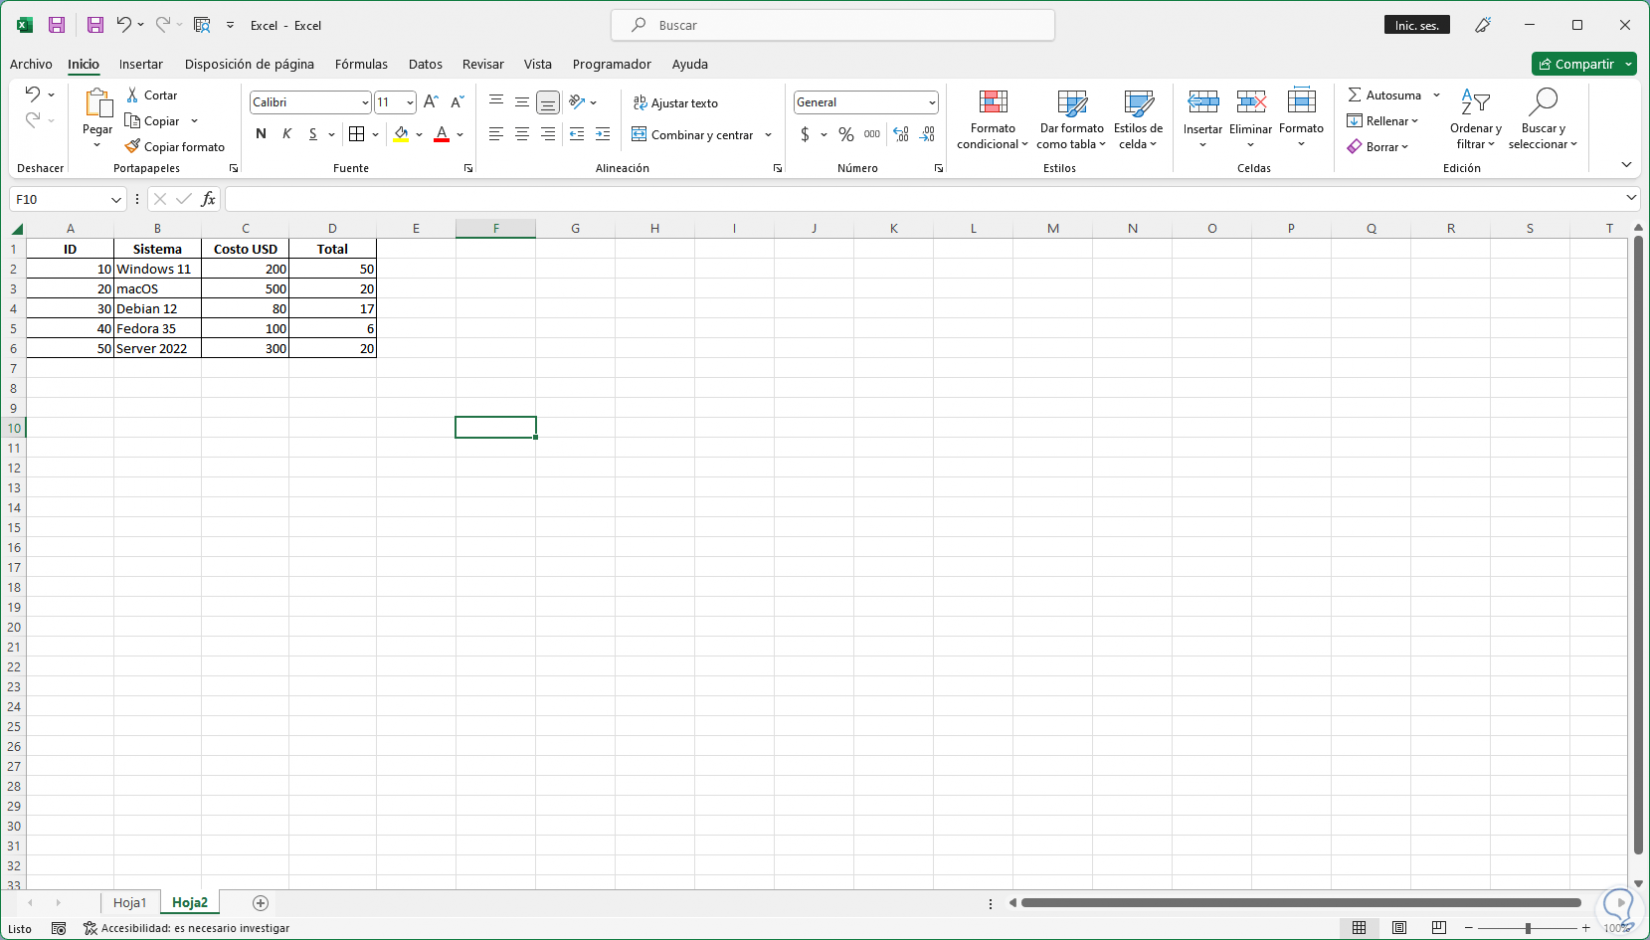Switch to the Datos ribbon tab
This screenshot has width=1650, height=940.
point(425,64)
